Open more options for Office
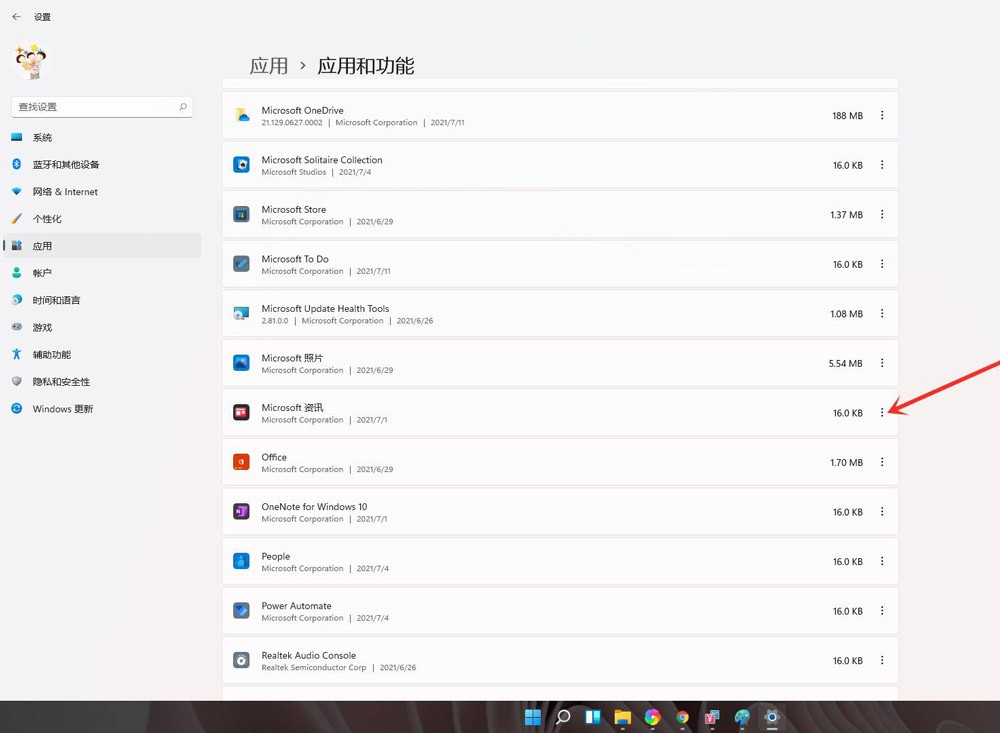1000x733 pixels. point(882,462)
